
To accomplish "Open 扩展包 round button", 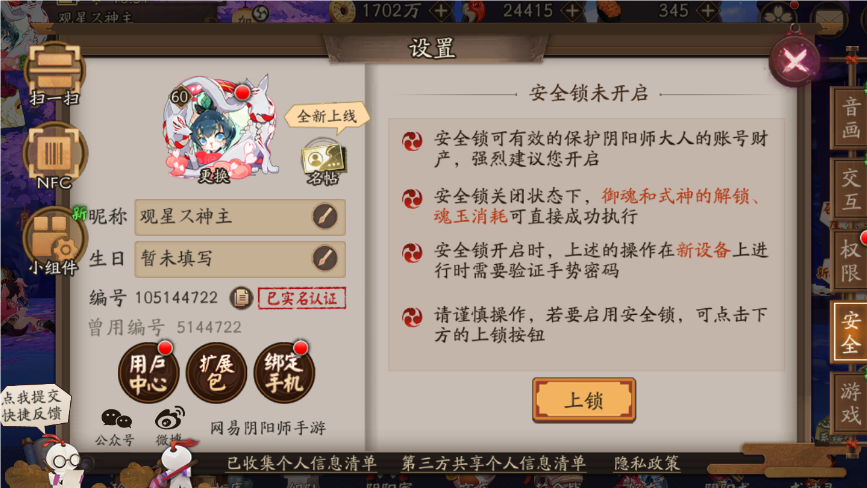I will point(216,372).
